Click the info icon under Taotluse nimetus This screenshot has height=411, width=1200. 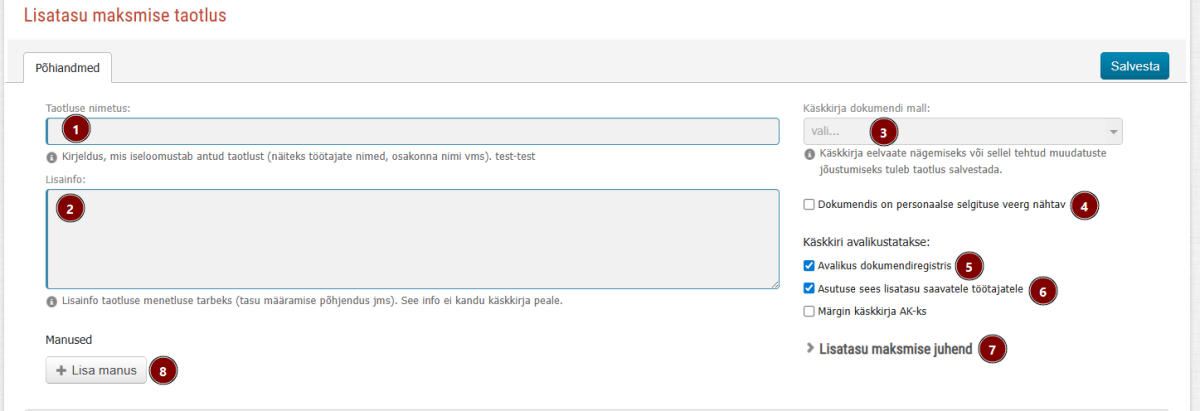51,158
